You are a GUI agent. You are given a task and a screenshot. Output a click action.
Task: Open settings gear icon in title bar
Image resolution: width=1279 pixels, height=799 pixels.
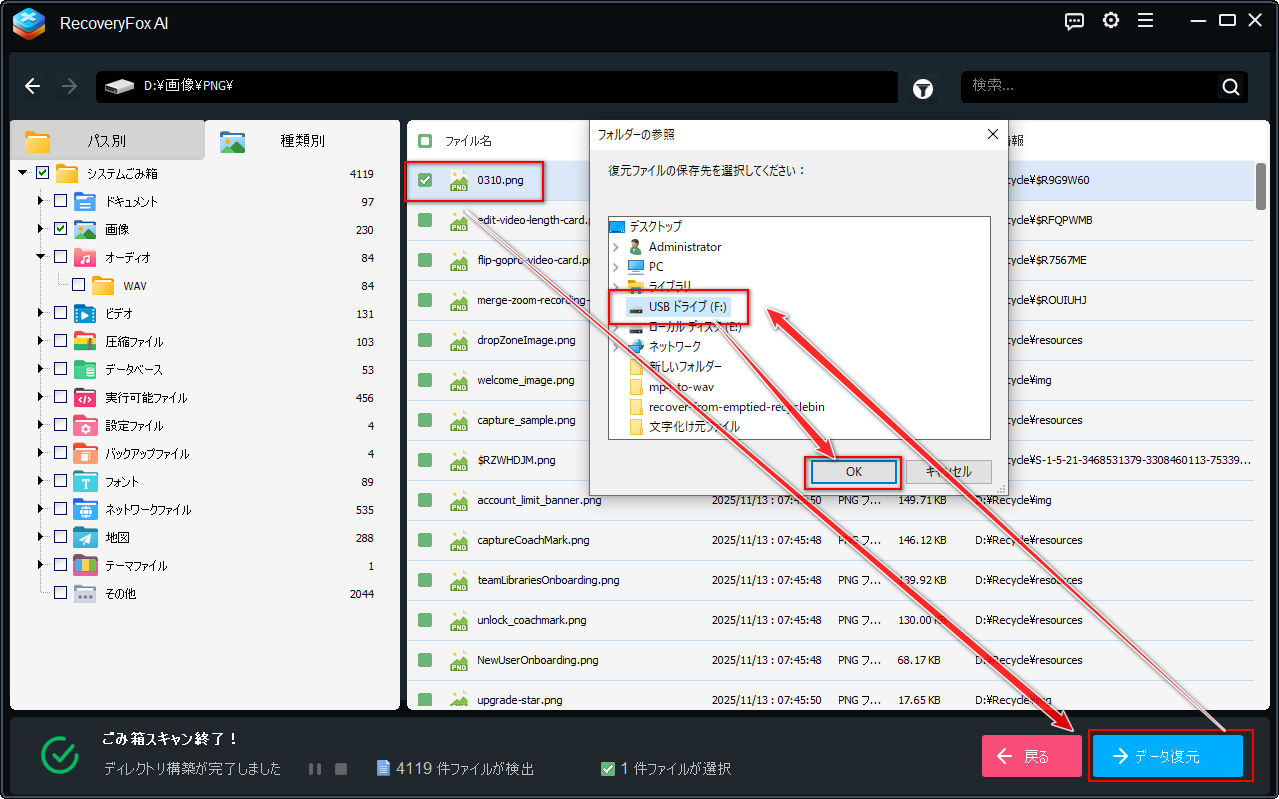click(x=1110, y=21)
